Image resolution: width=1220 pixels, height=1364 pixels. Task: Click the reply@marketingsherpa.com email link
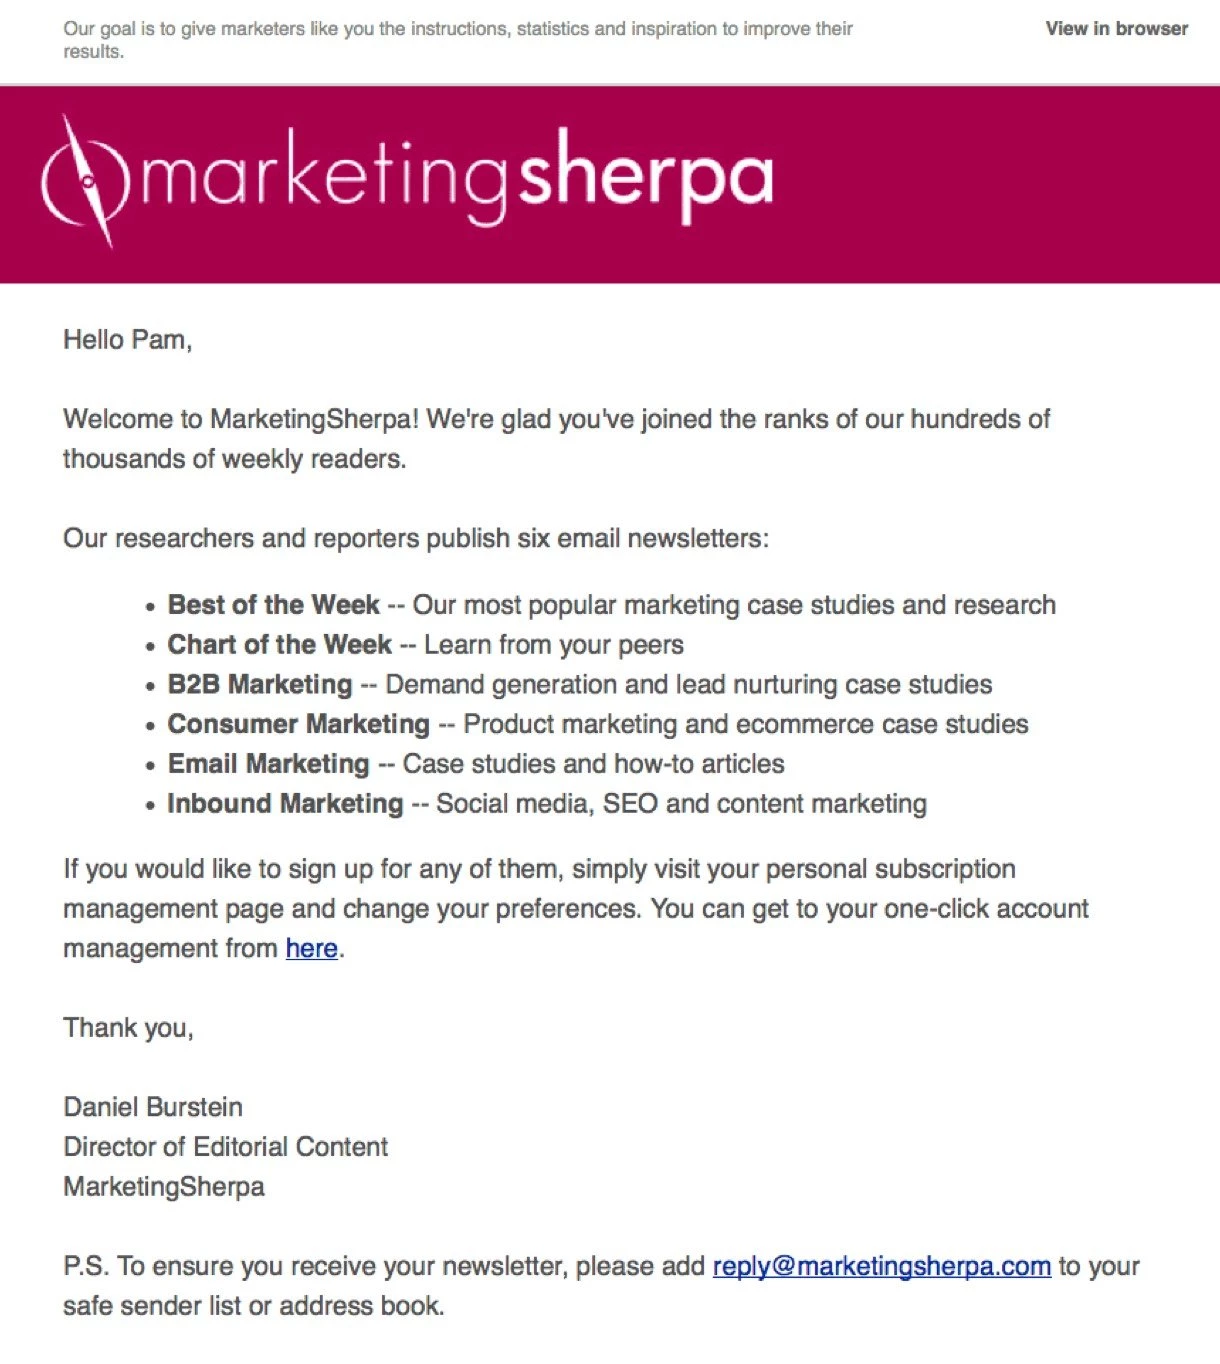click(x=881, y=1266)
